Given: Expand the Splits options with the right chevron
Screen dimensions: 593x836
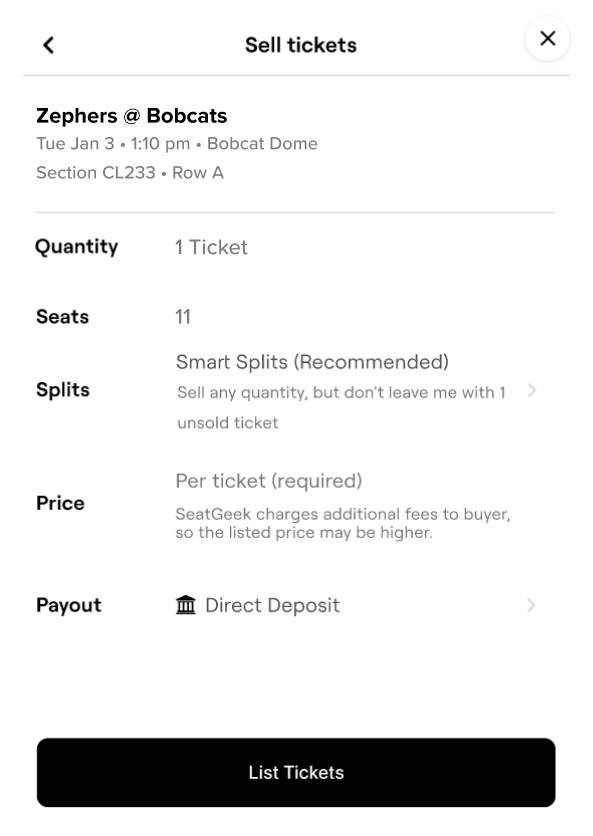Looking at the screenshot, I should click(x=531, y=390).
